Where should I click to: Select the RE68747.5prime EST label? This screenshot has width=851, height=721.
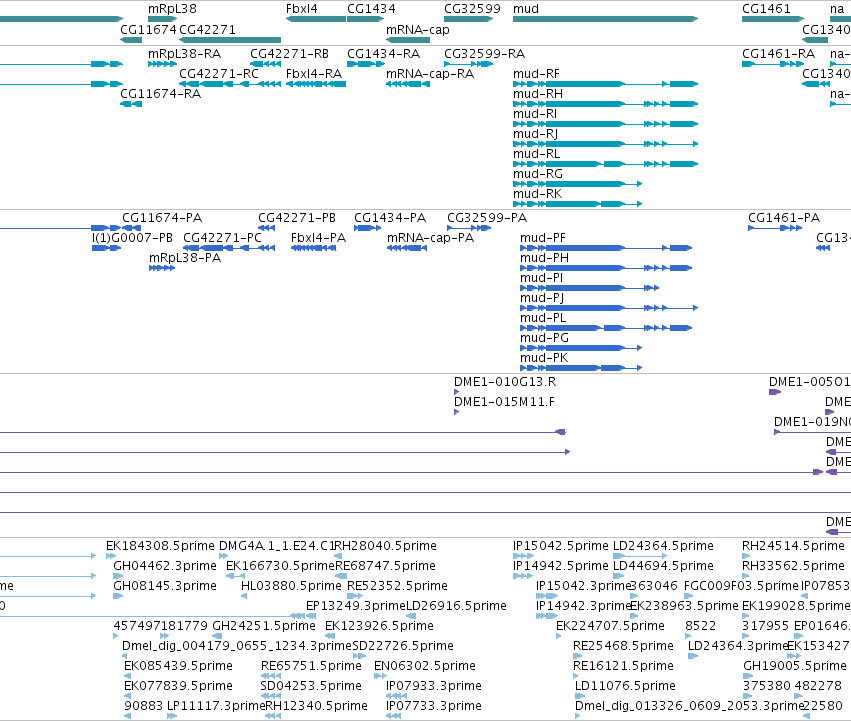(385, 566)
